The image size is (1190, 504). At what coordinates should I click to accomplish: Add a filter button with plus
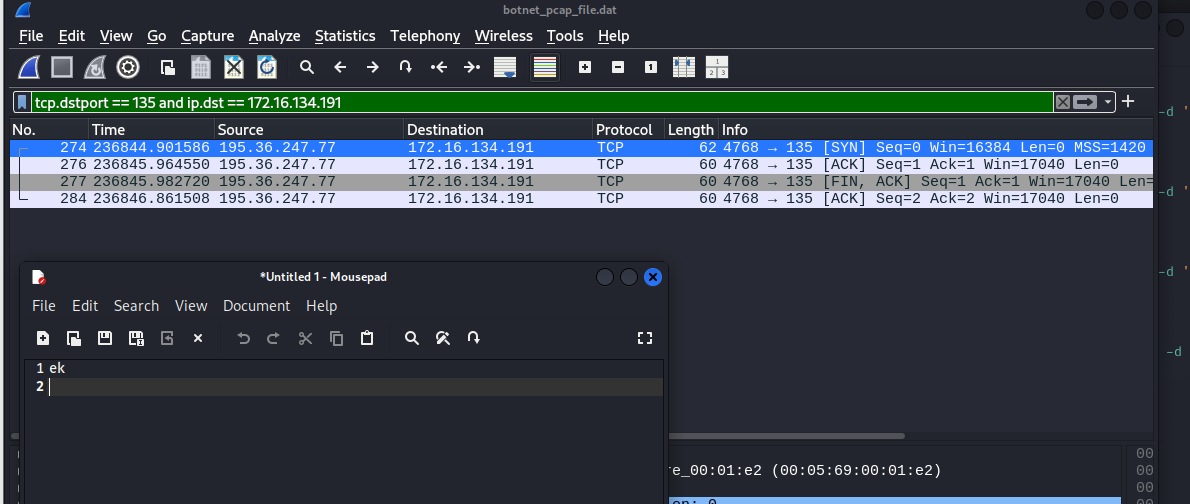point(1129,101)
